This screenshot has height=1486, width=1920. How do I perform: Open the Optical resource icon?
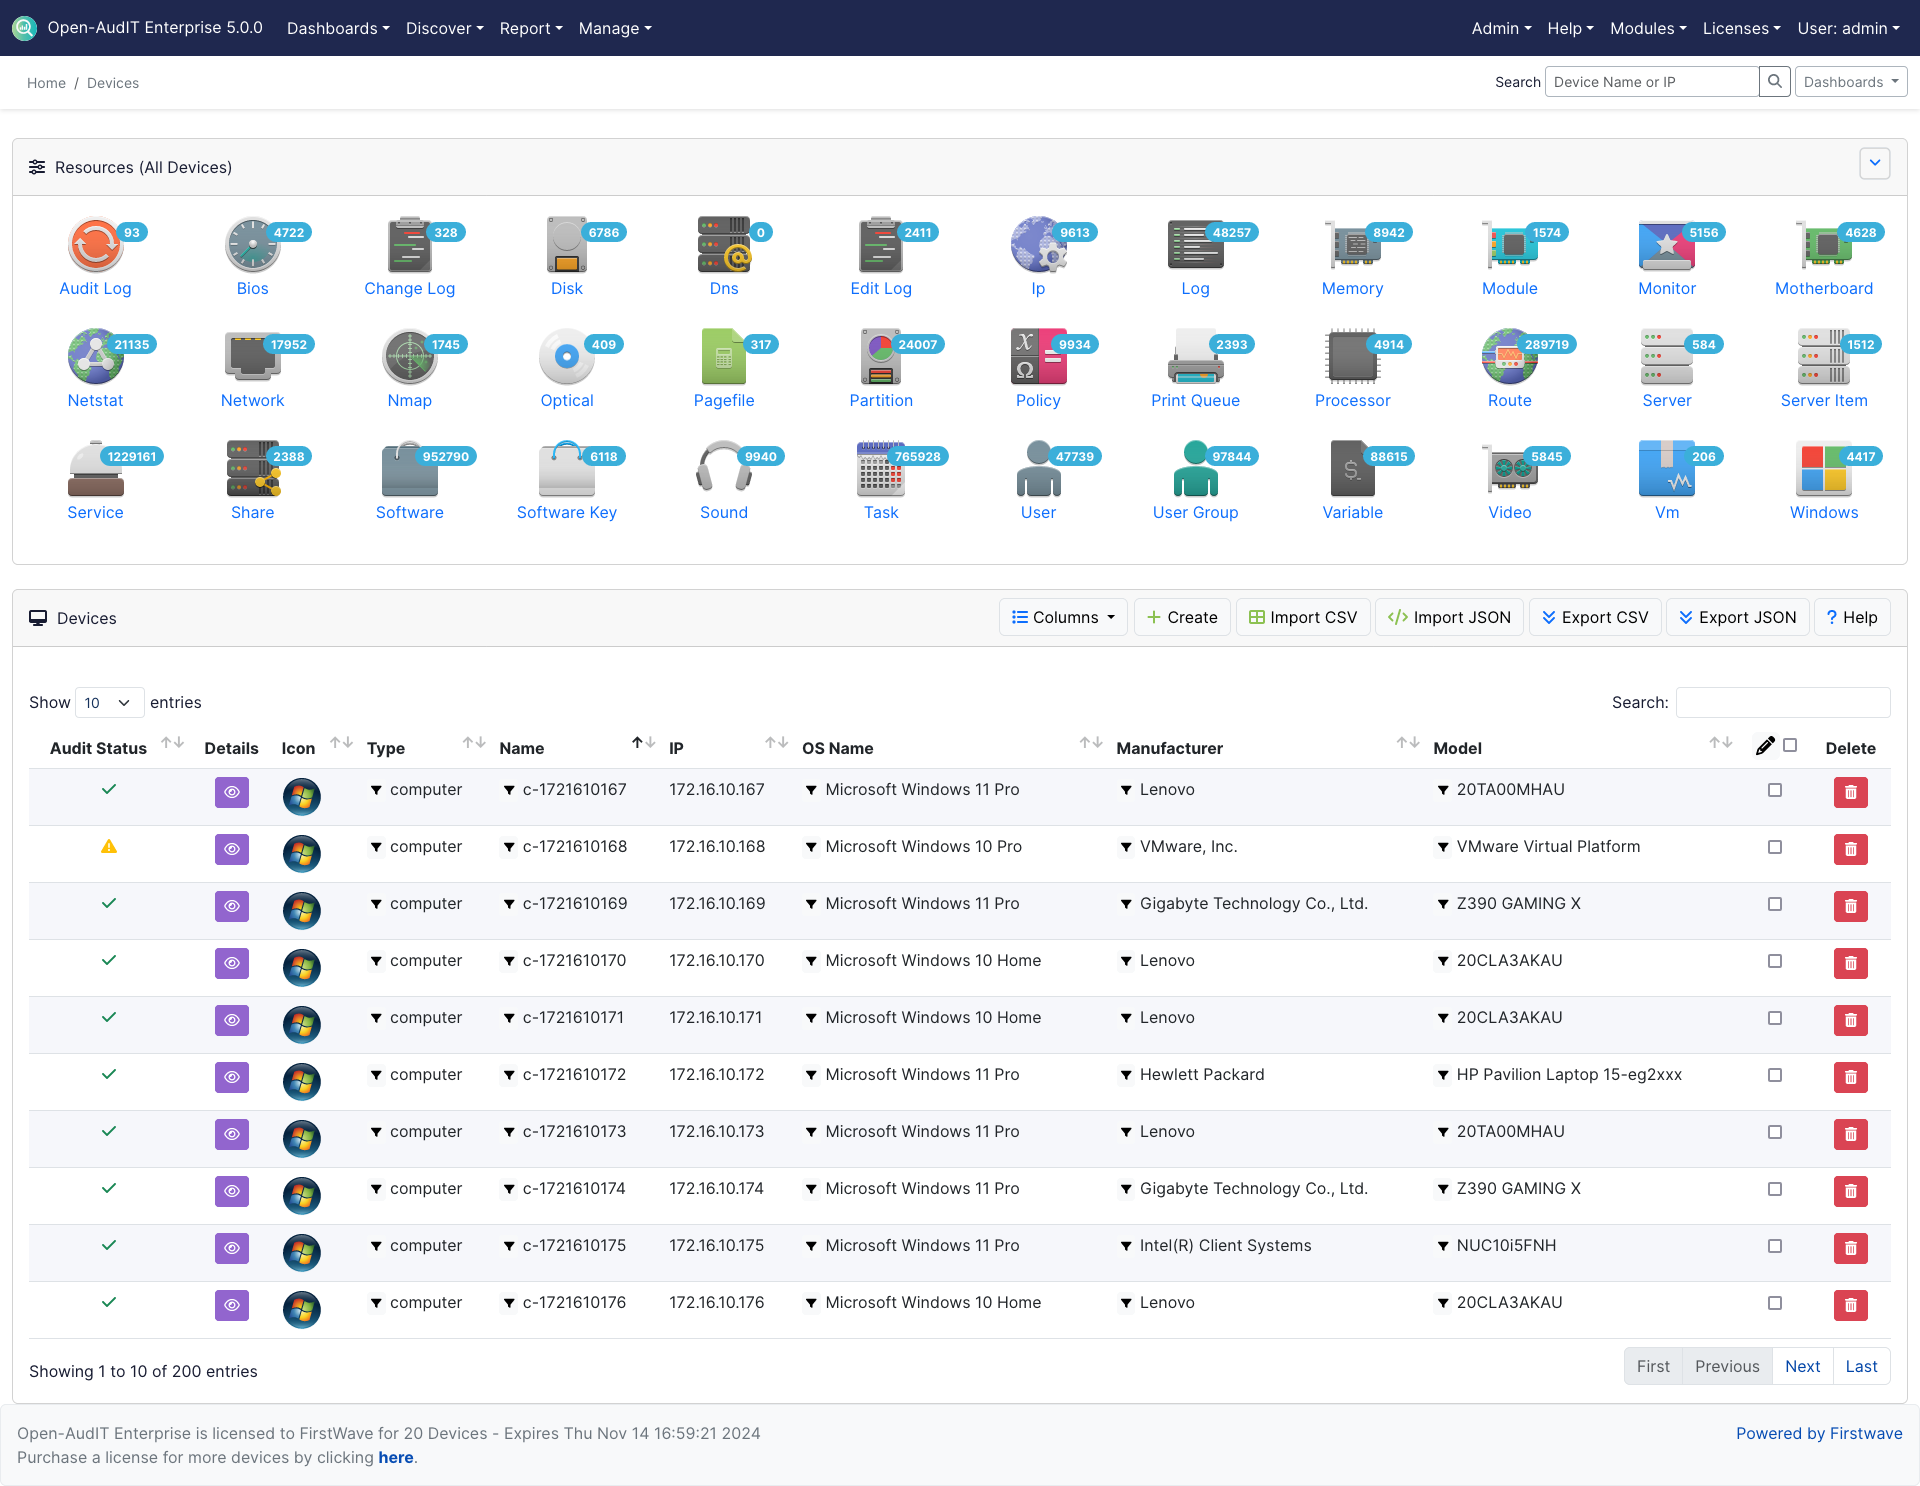[567, 357]
